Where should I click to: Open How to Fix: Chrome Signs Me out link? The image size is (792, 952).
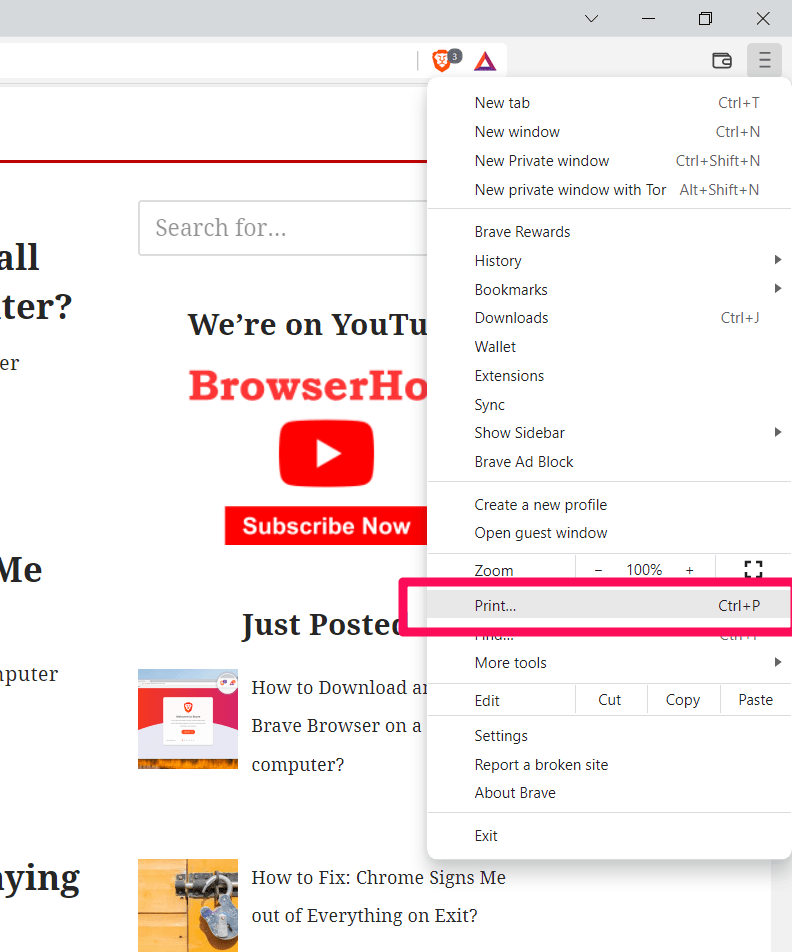pos(378,896)
